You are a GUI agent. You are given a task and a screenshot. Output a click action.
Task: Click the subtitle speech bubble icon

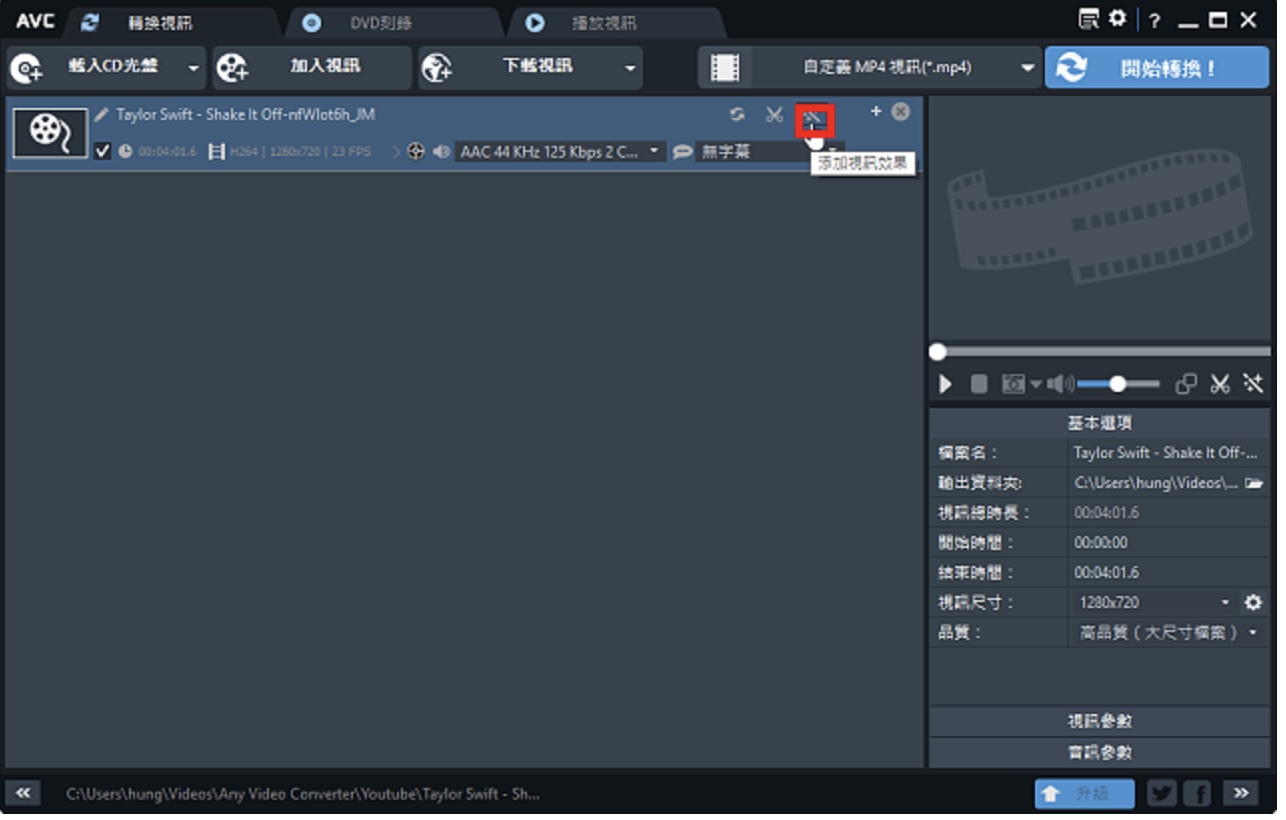pos(682,152)
